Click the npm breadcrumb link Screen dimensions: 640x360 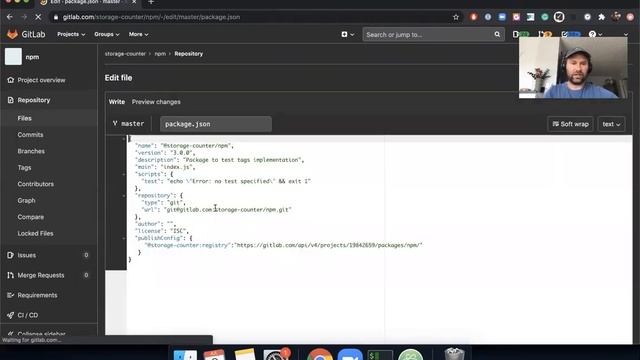pyautogui.click(x=160, y=54)
